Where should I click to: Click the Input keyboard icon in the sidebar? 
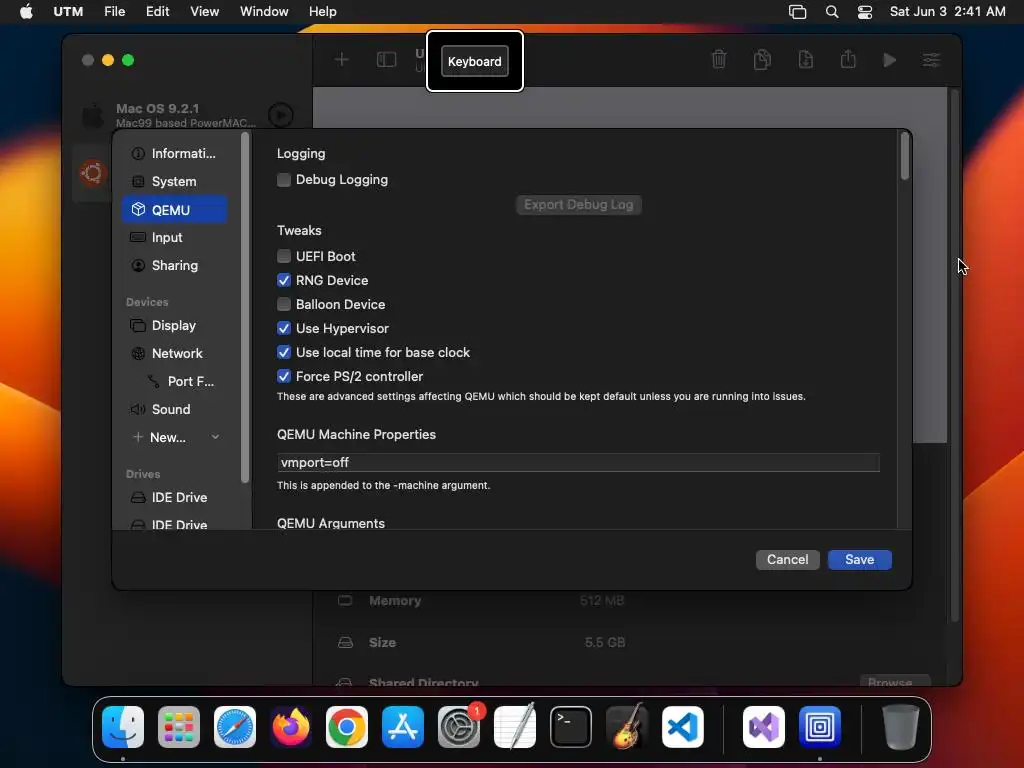click(138, 238)
